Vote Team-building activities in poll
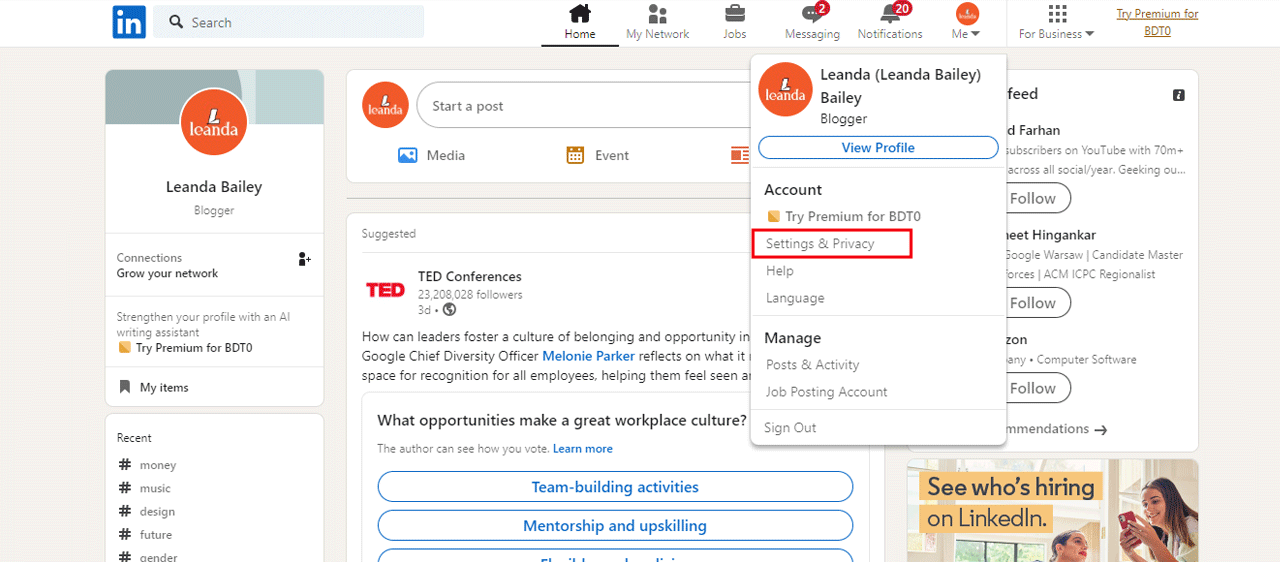The width and height of the screenshot is (1280, 562). tap(615, 487)
